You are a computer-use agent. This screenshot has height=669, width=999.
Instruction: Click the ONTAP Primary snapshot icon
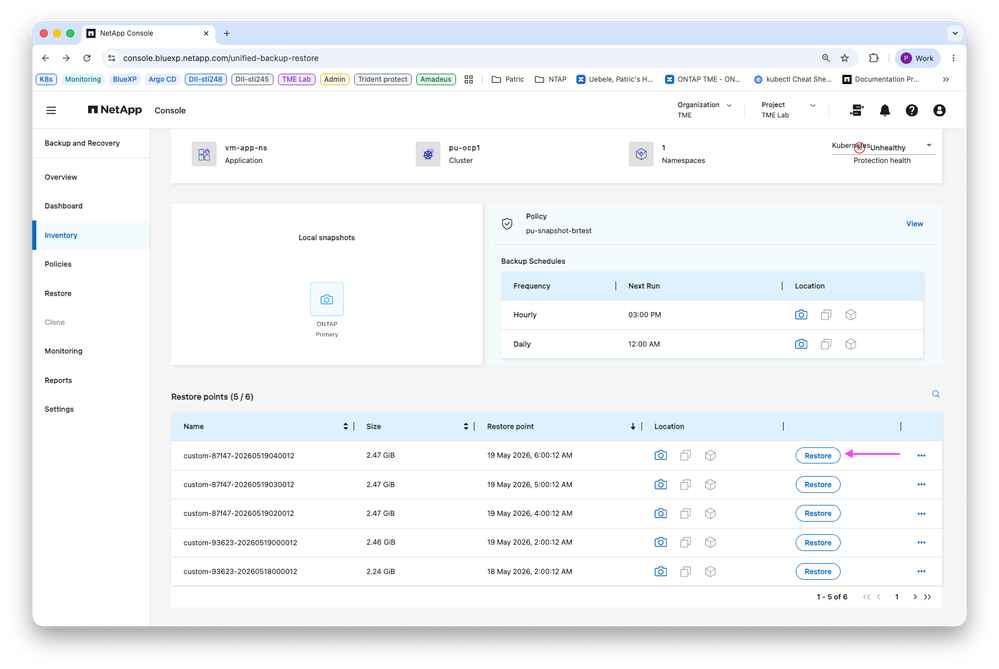[x=327, y=299]
